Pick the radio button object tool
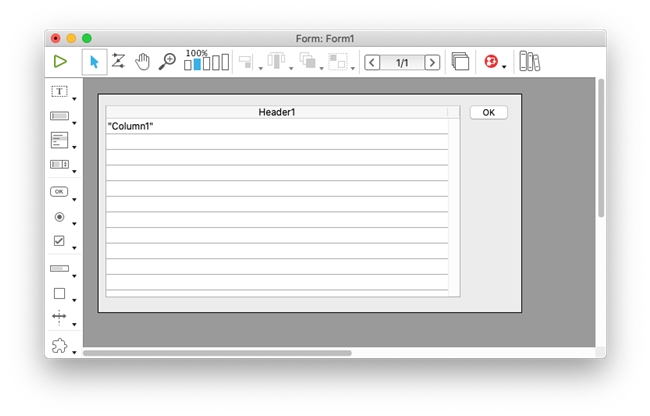This screenshot has height=416, width=650. (59, 216)
